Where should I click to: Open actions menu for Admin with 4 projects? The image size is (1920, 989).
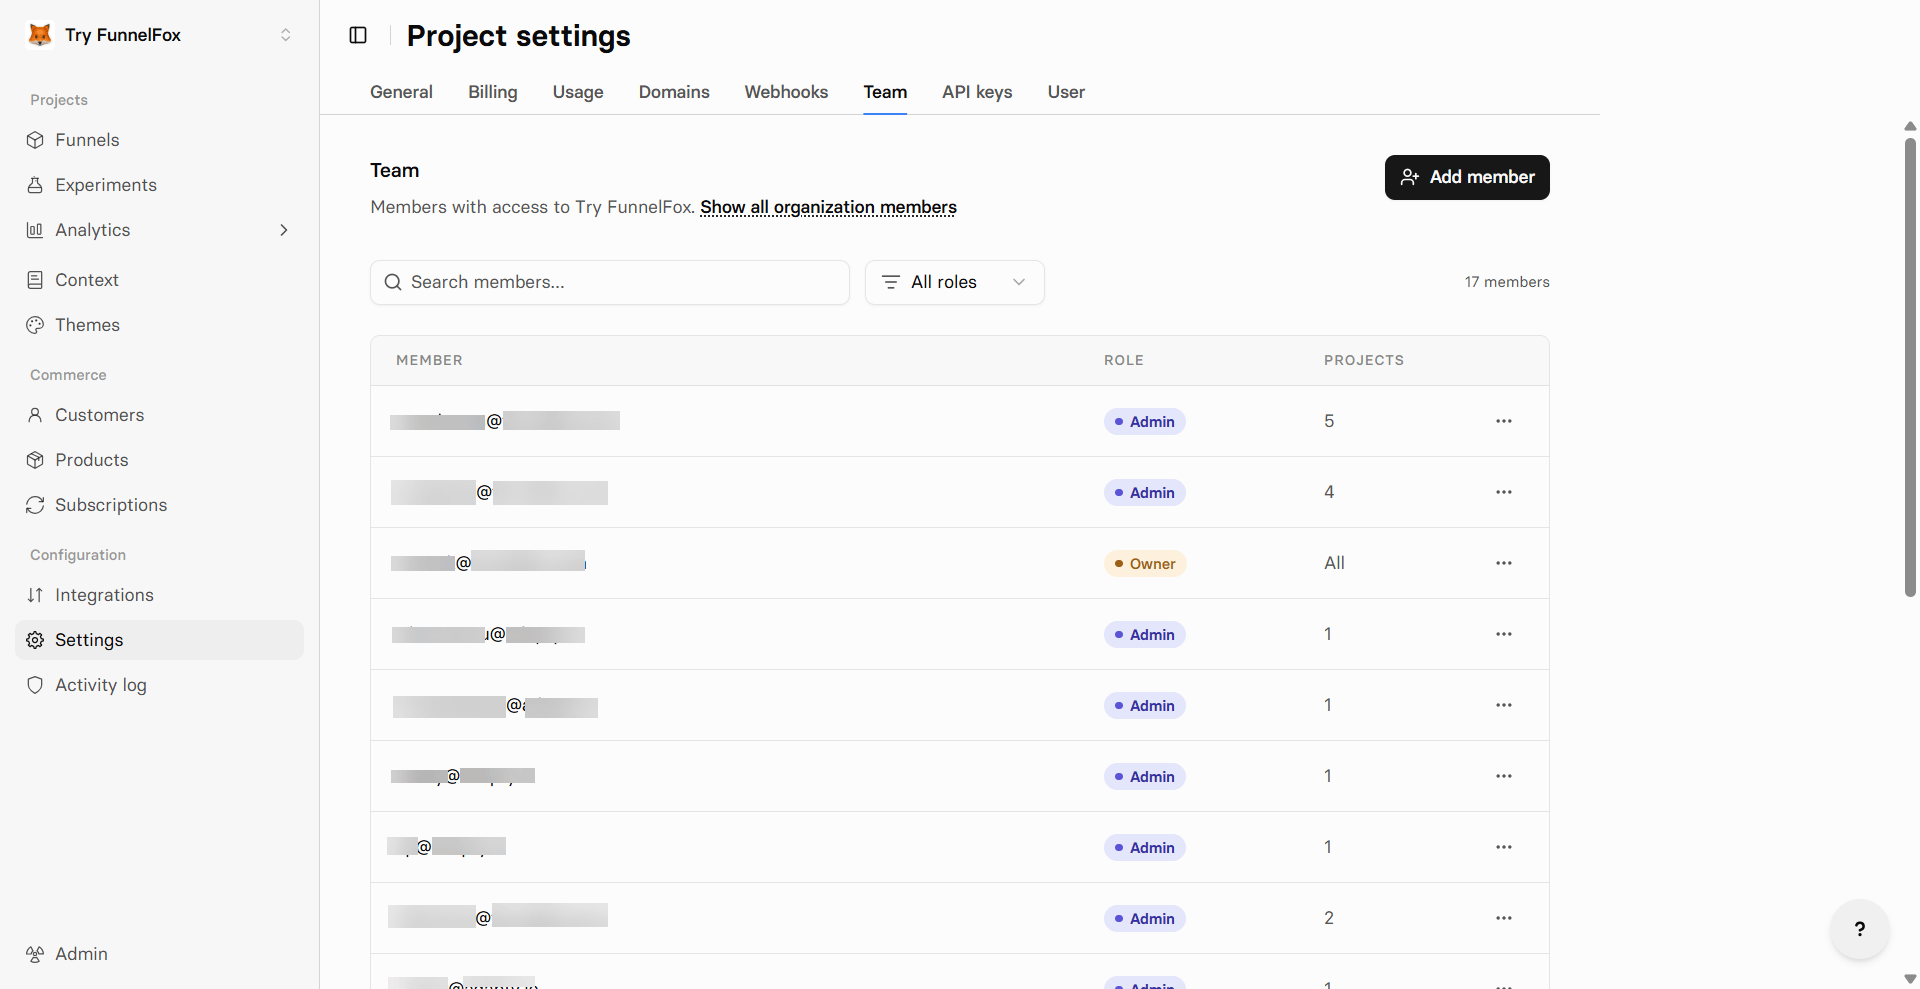click(x=1504, y=492)
